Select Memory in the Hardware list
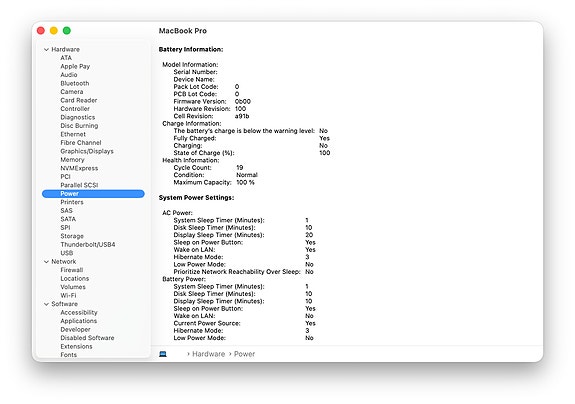The image size is (575, 404). click(x=72, y=159)
